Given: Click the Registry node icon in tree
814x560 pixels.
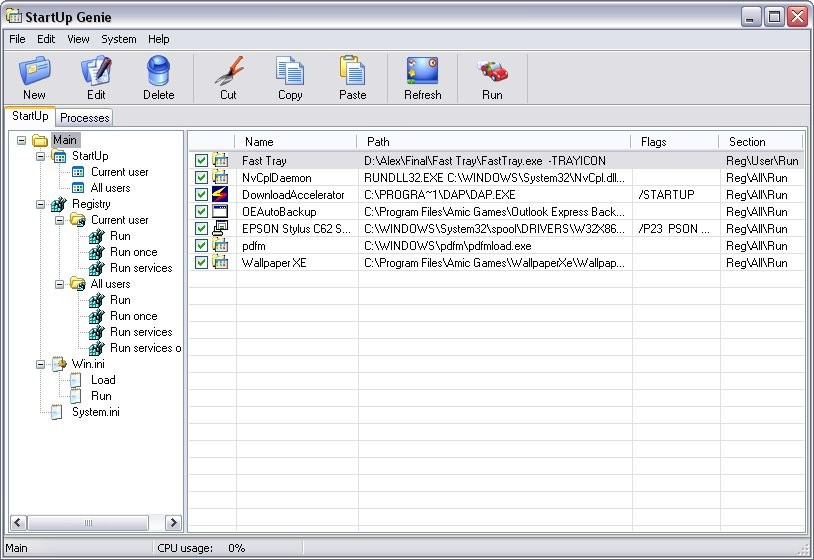Looking at the screenshot, I should (59, 204).
